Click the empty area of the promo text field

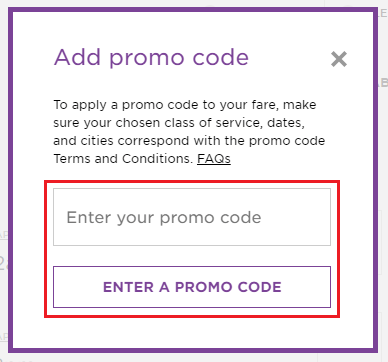tap(295, 217)
